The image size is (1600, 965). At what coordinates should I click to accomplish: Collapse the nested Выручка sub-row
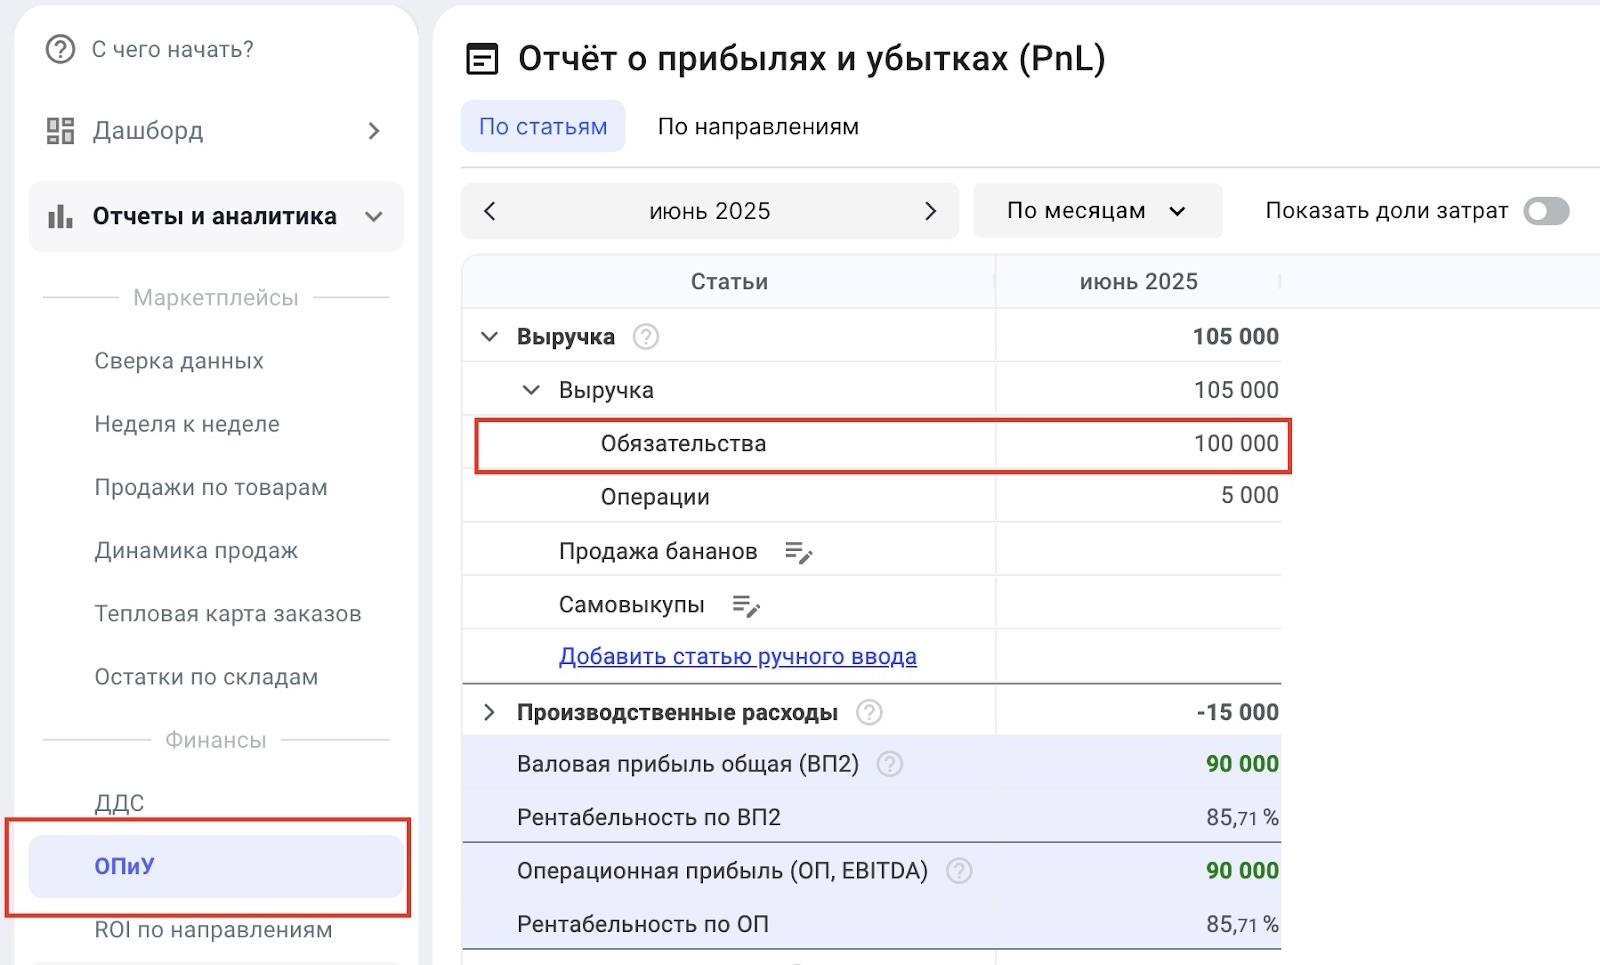pyautogui.click(x=531, y=390)
